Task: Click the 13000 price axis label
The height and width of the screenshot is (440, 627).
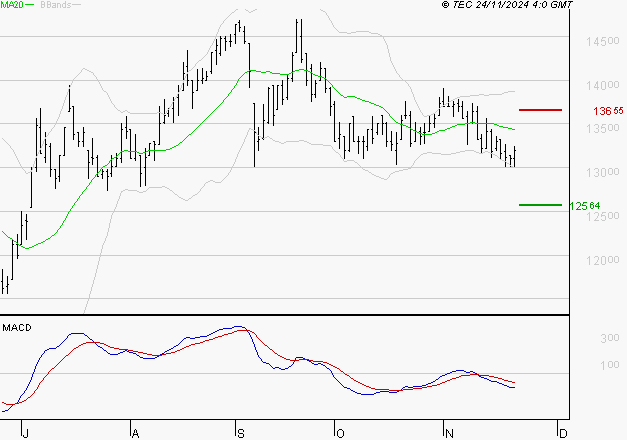Action: pyautogui.click(x=603, y=172)
